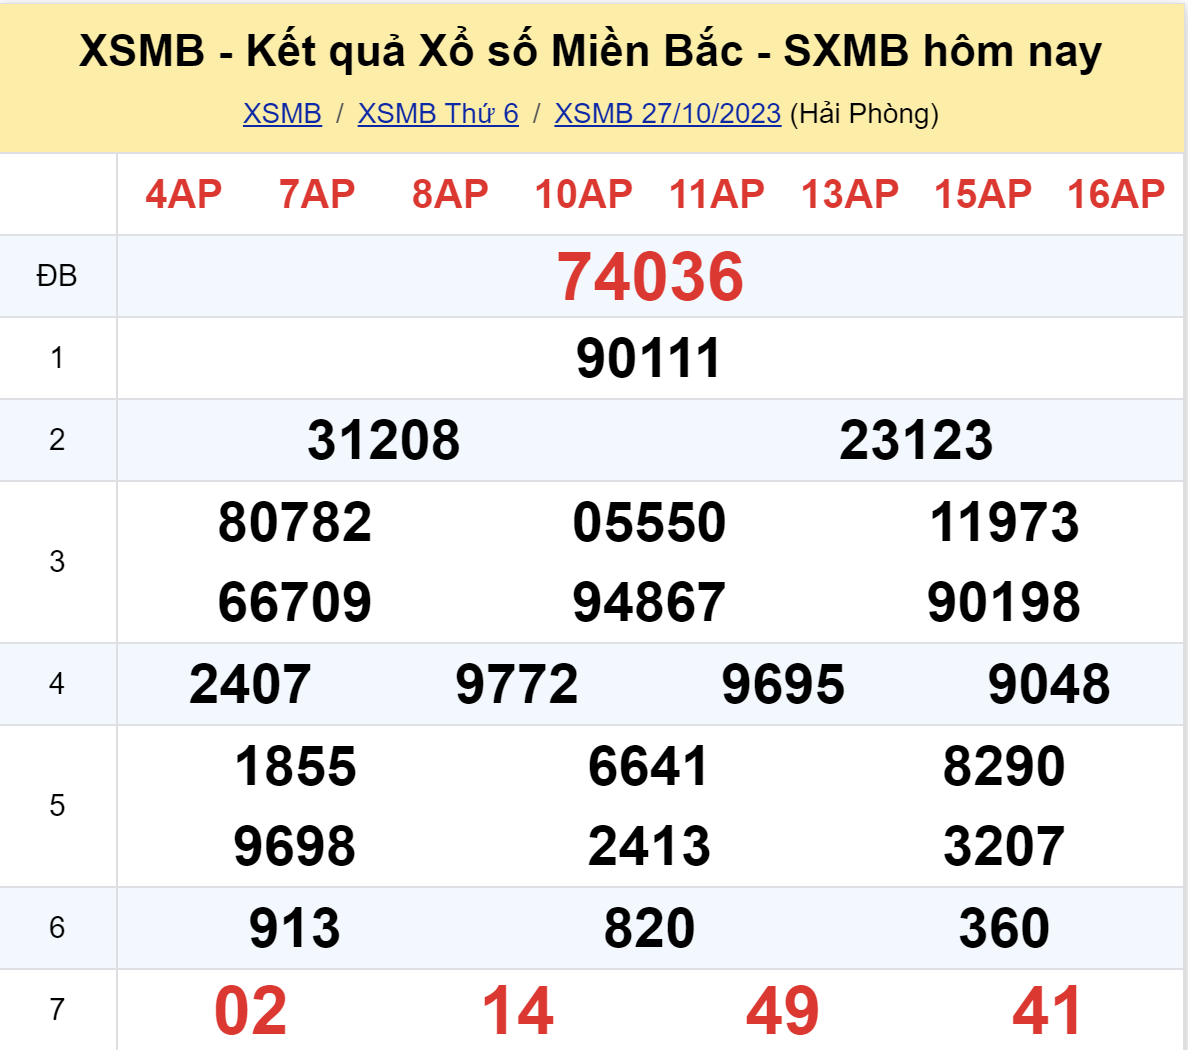Select second prize number 23123
Viewport: 1188px width, 1050px height.
pos(916,440)
